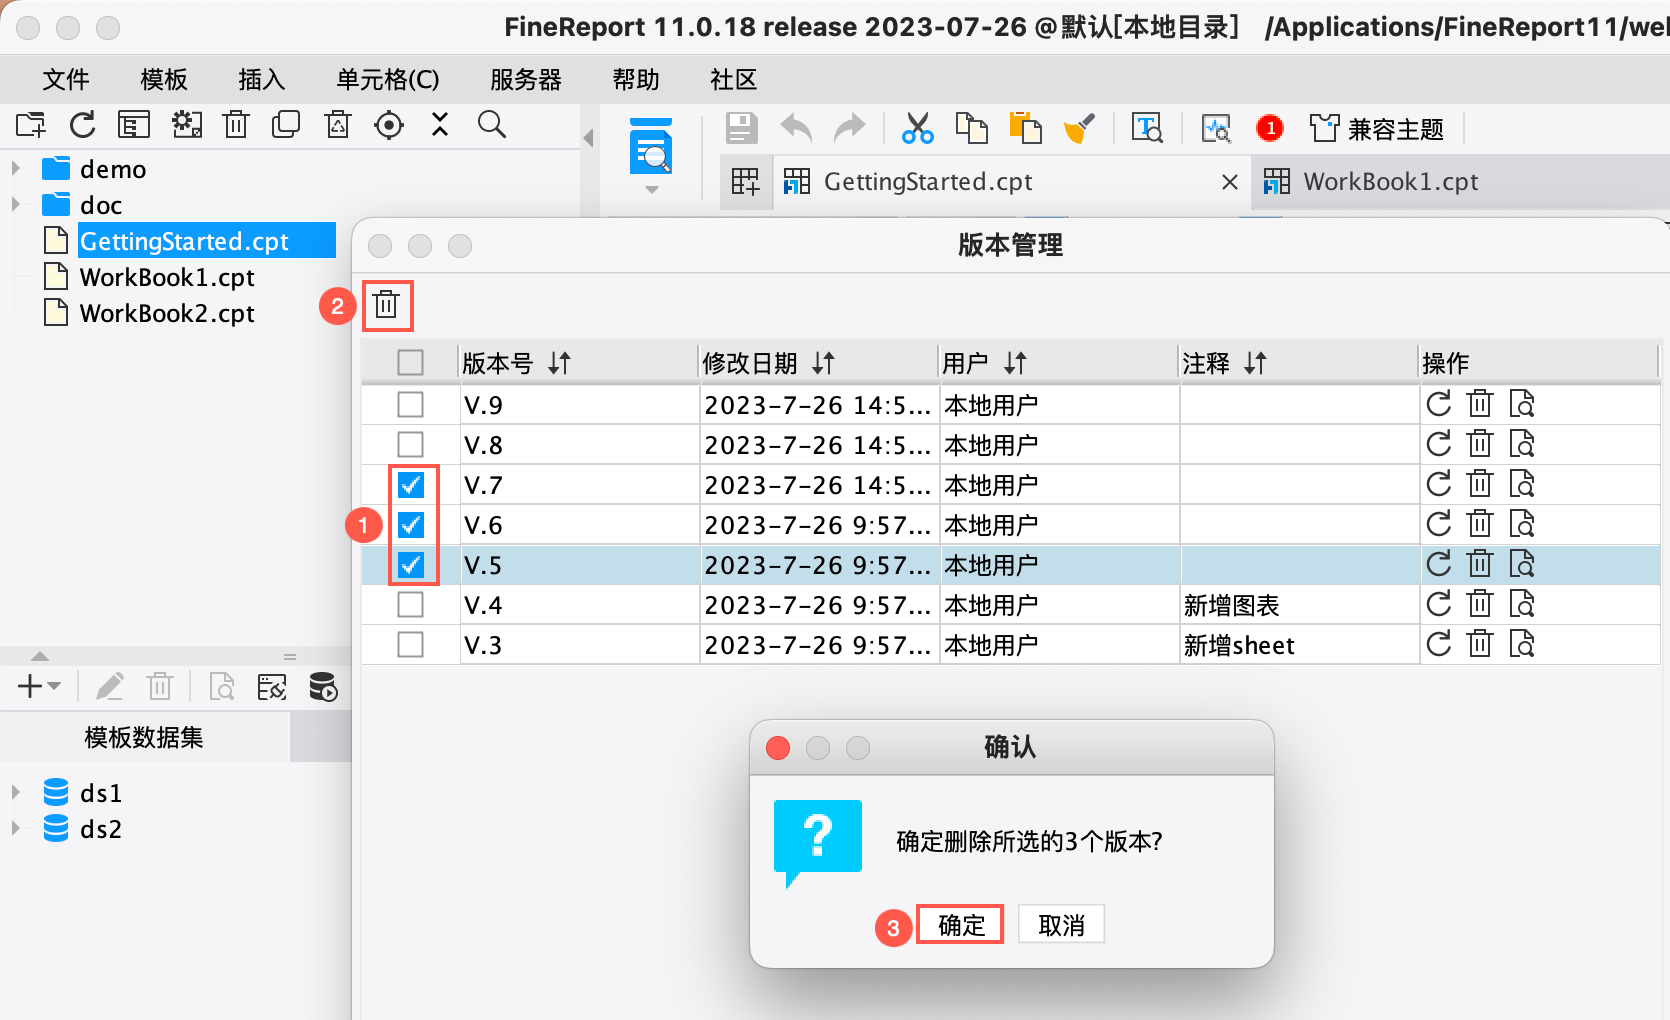Screen dimensions: 1670x1020
Task: Expand the ds1 dataset node
Action: (x=16, y=793)
